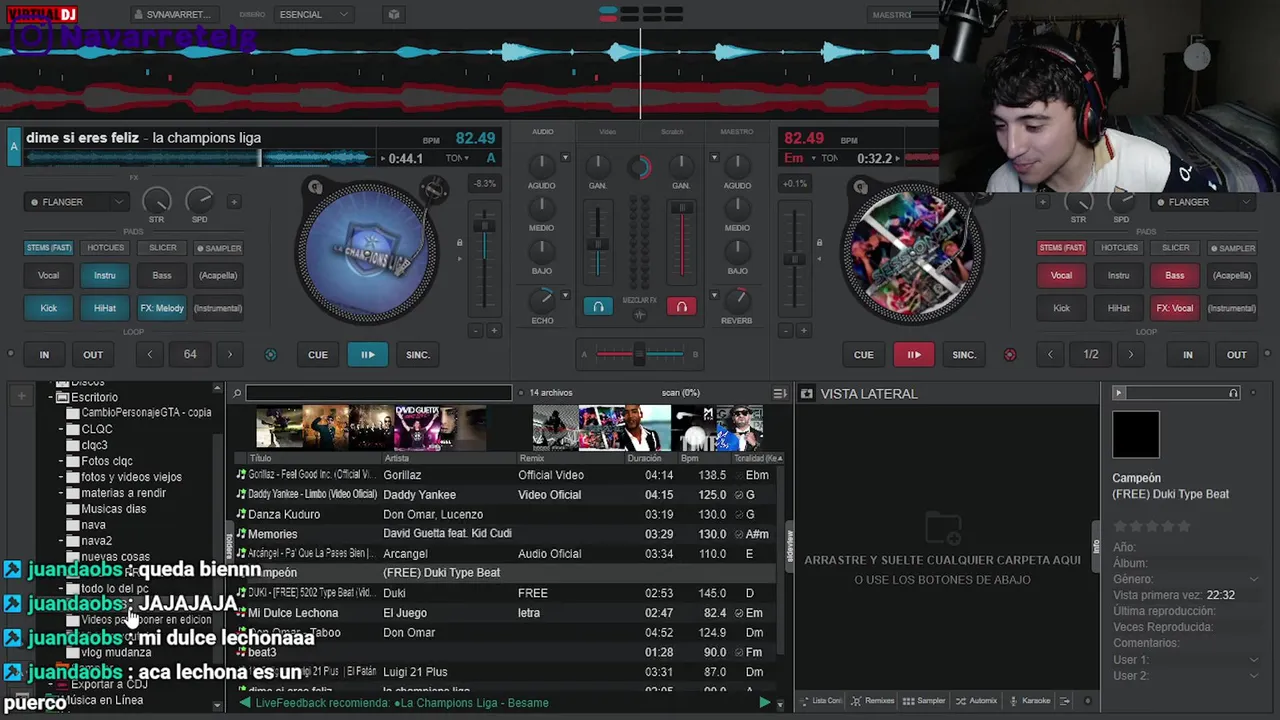Screen dimensions: 1280x720
Task: Set loop OUT on the right deck
Action: coord(1237,355)
